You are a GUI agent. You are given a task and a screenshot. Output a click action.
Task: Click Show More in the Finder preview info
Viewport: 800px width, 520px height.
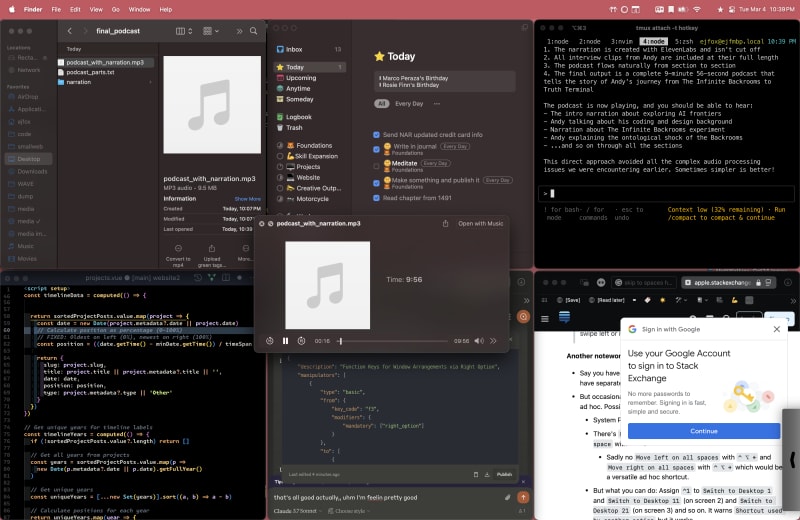(247, 199)
